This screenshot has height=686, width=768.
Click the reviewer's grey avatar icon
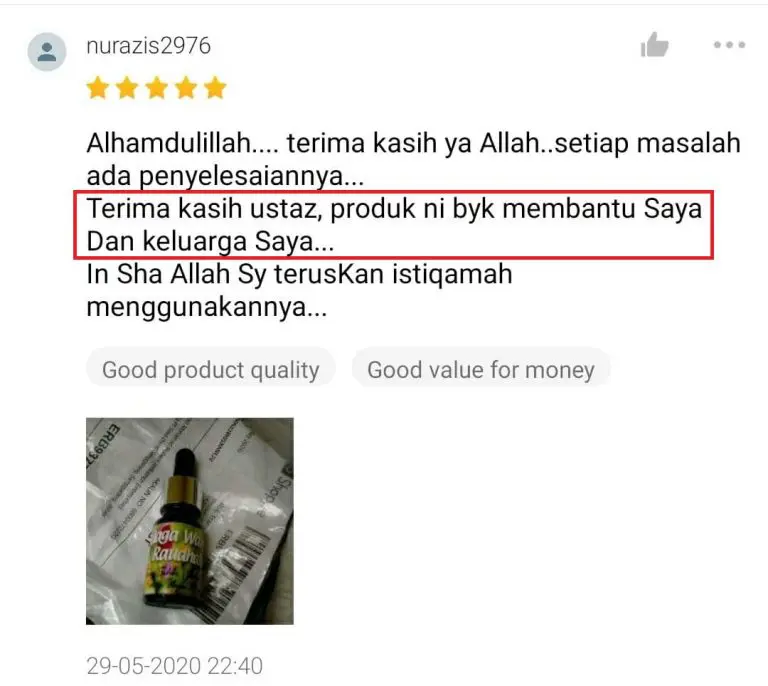47,51
